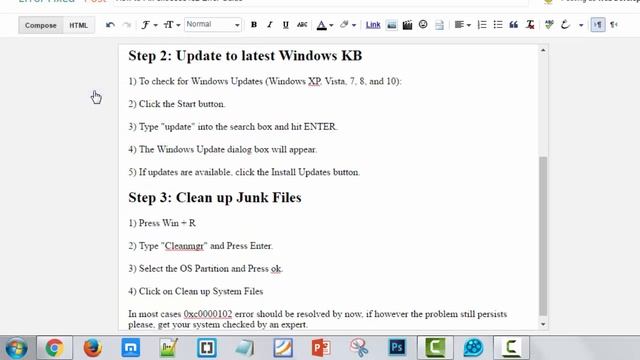Open the Camtasia Recorder white taskbar icon
The height and width of the screenshot is (360, 640).
point(511,348)
